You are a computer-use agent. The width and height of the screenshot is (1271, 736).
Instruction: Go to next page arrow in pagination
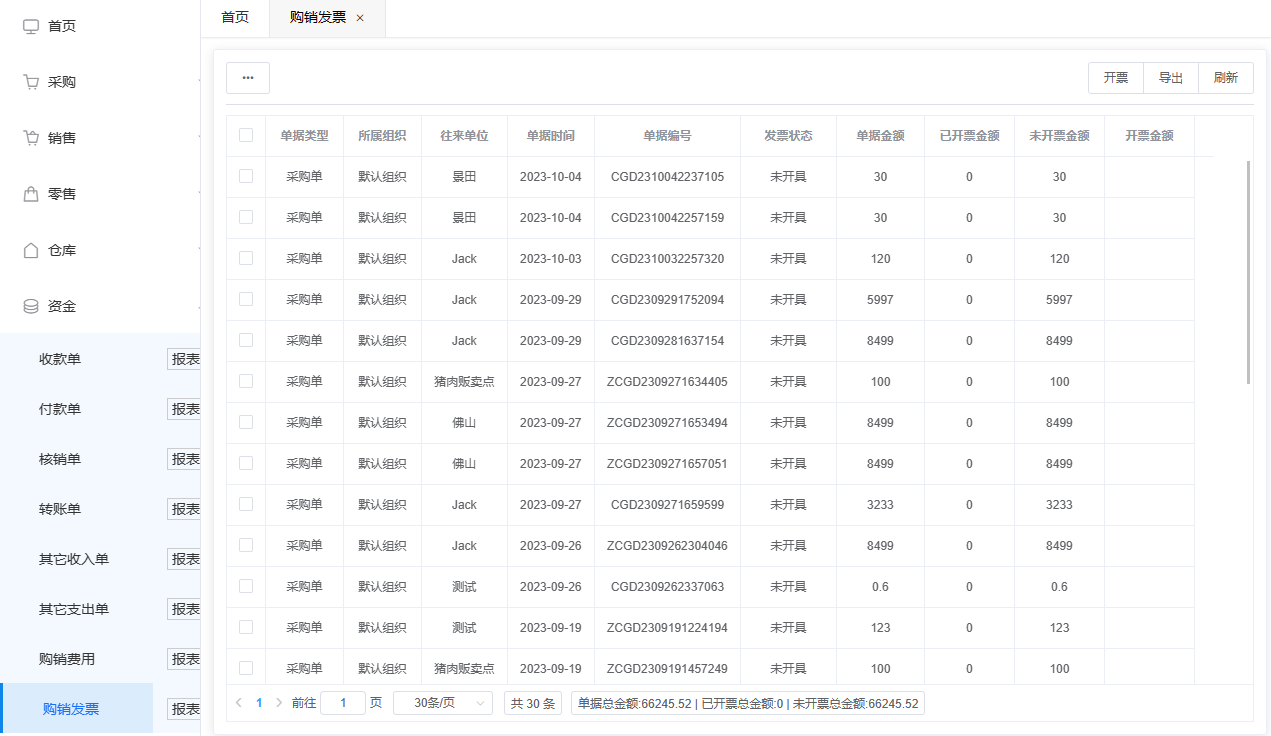point(279,703)
